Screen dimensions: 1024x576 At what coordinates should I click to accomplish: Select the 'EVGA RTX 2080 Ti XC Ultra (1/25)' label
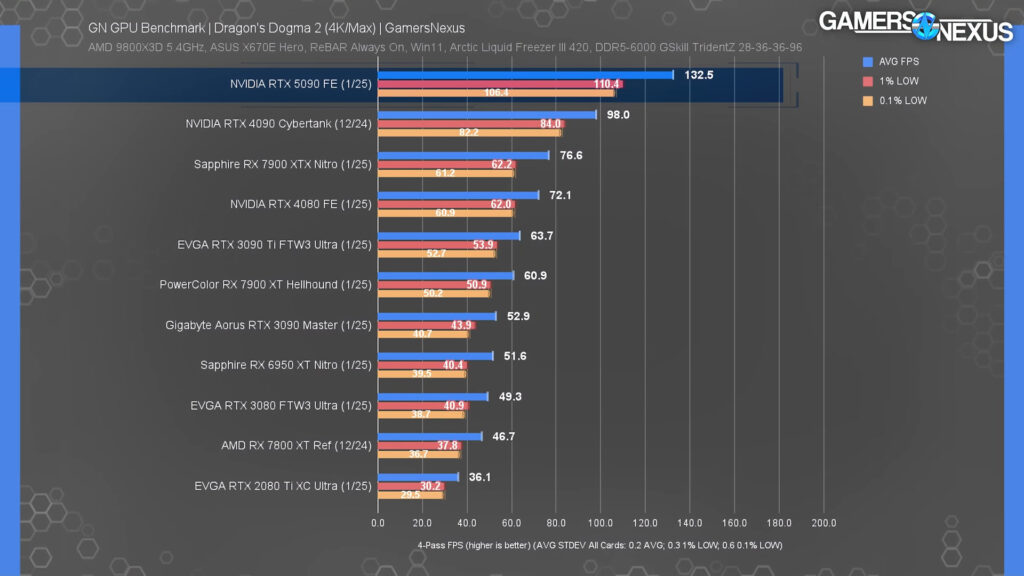283,486
